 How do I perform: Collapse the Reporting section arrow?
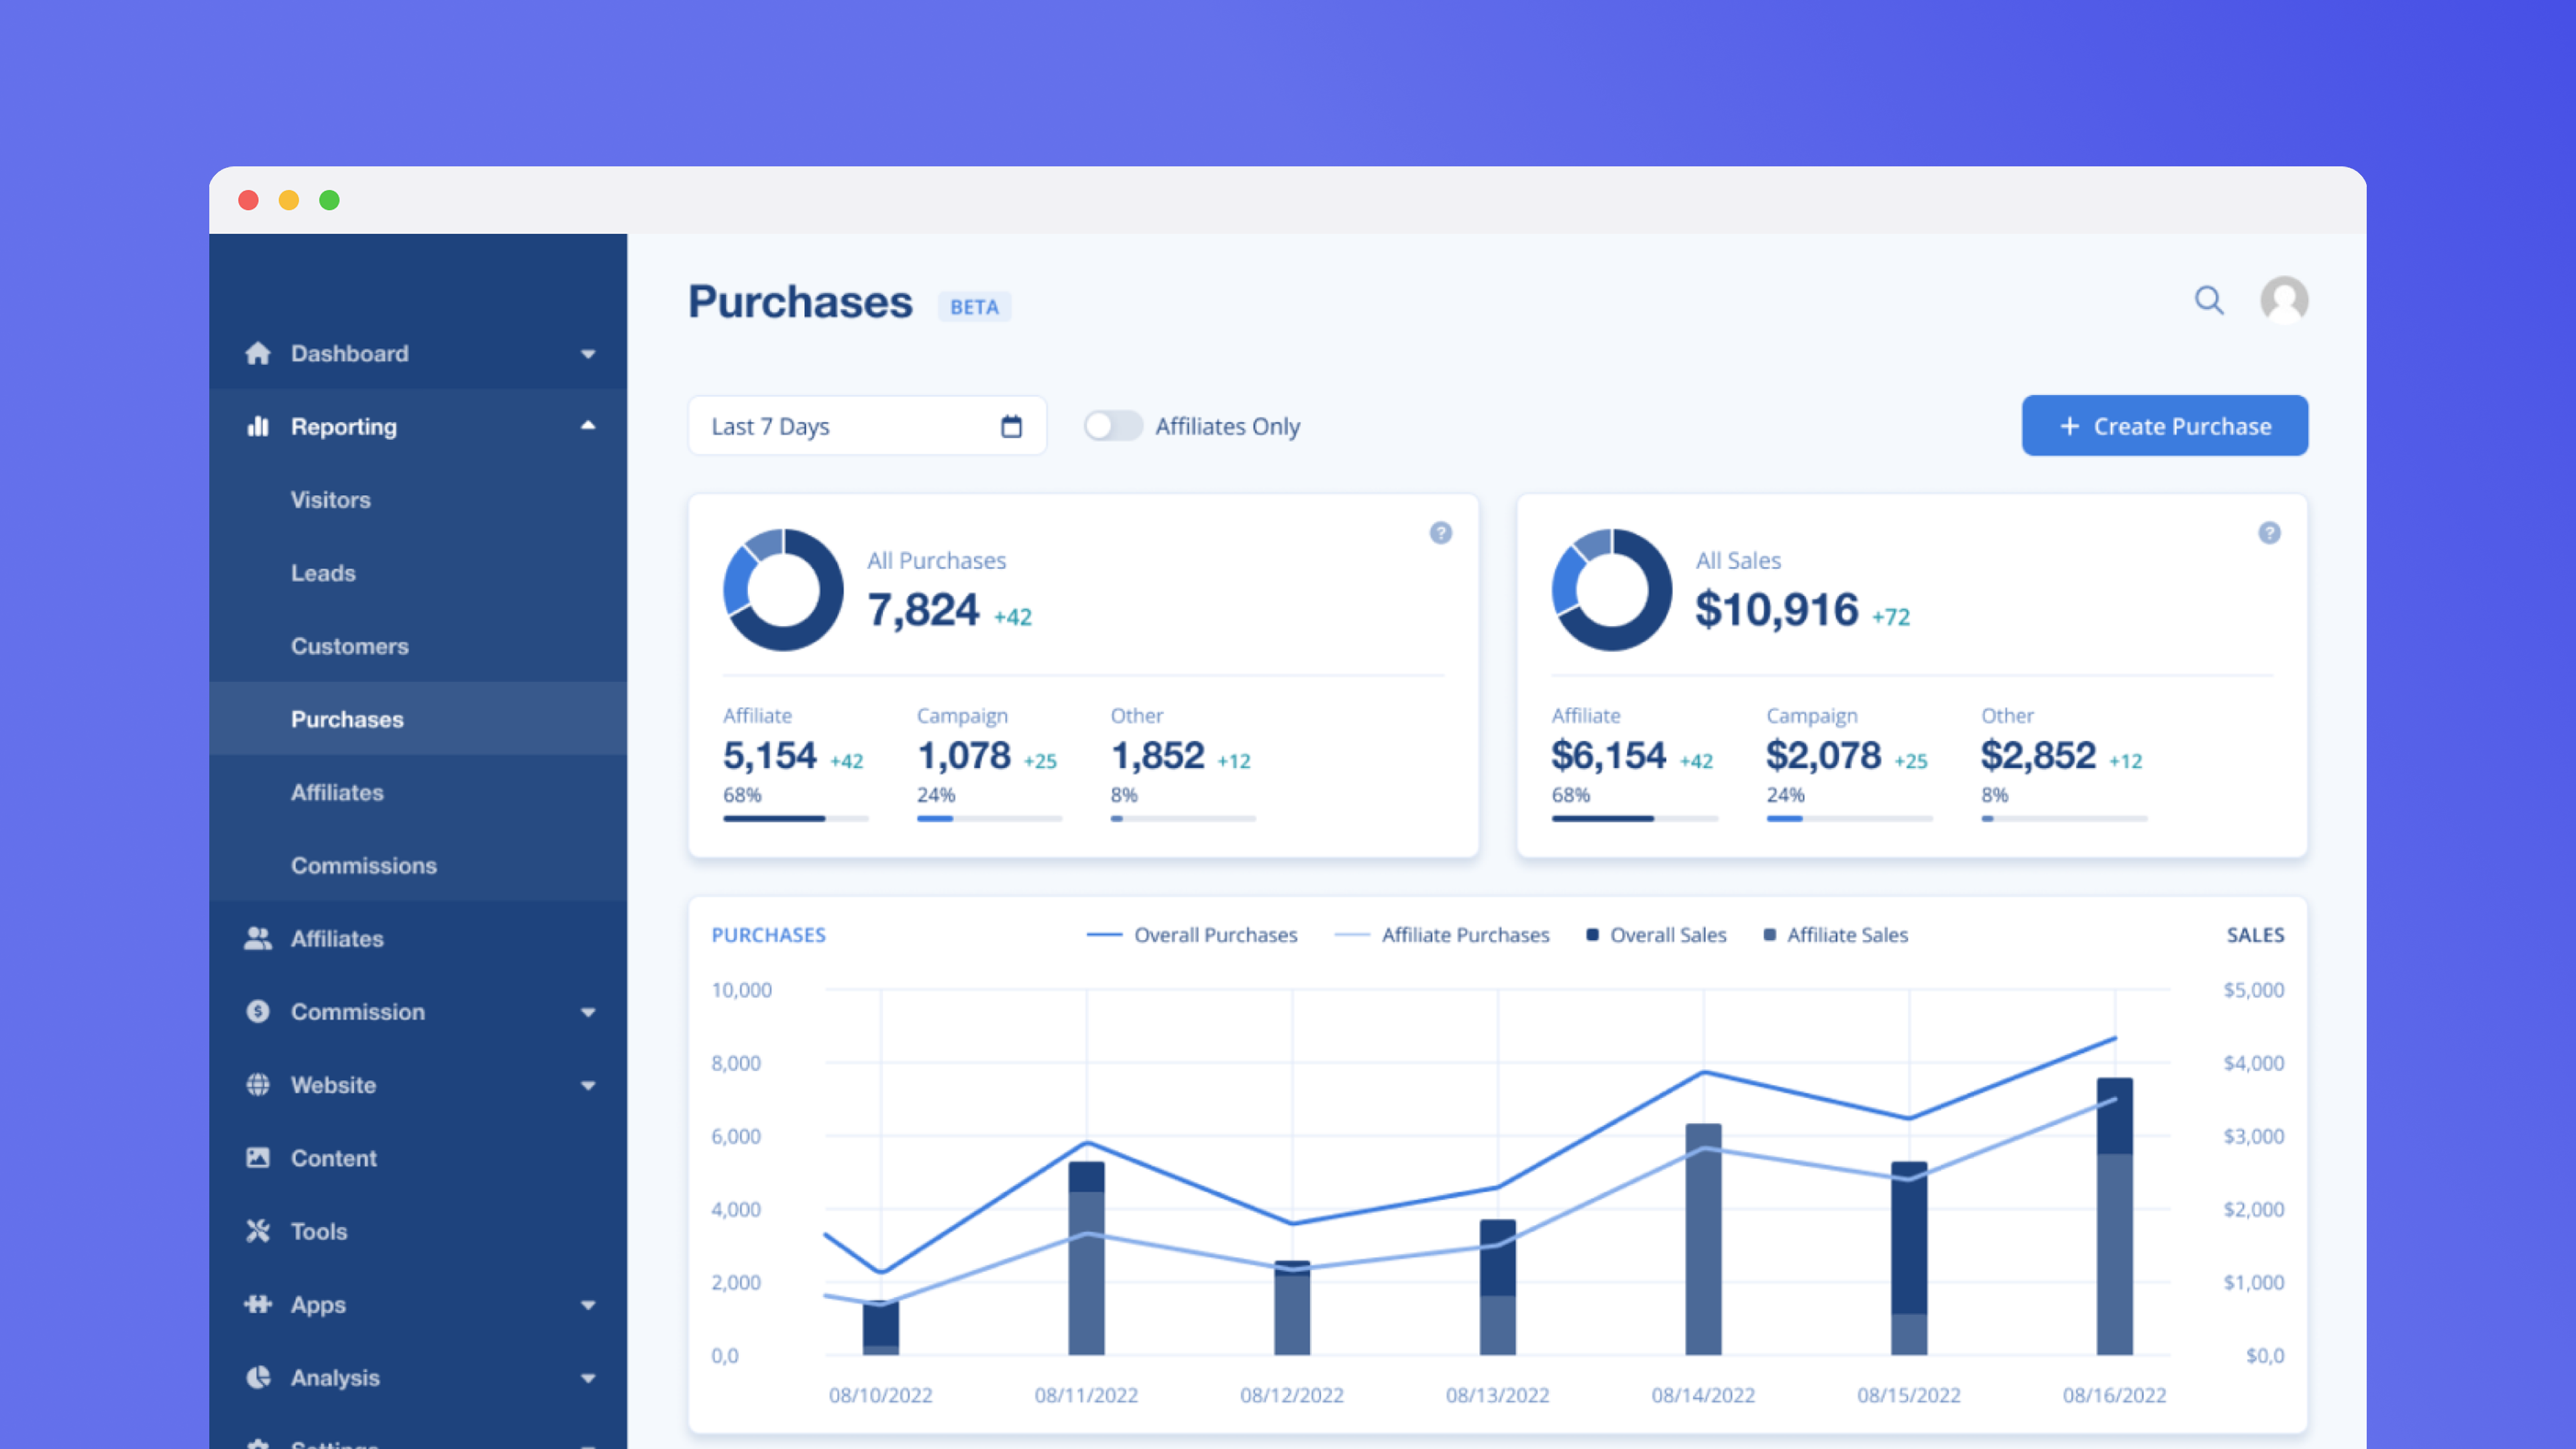click(588, 426)
